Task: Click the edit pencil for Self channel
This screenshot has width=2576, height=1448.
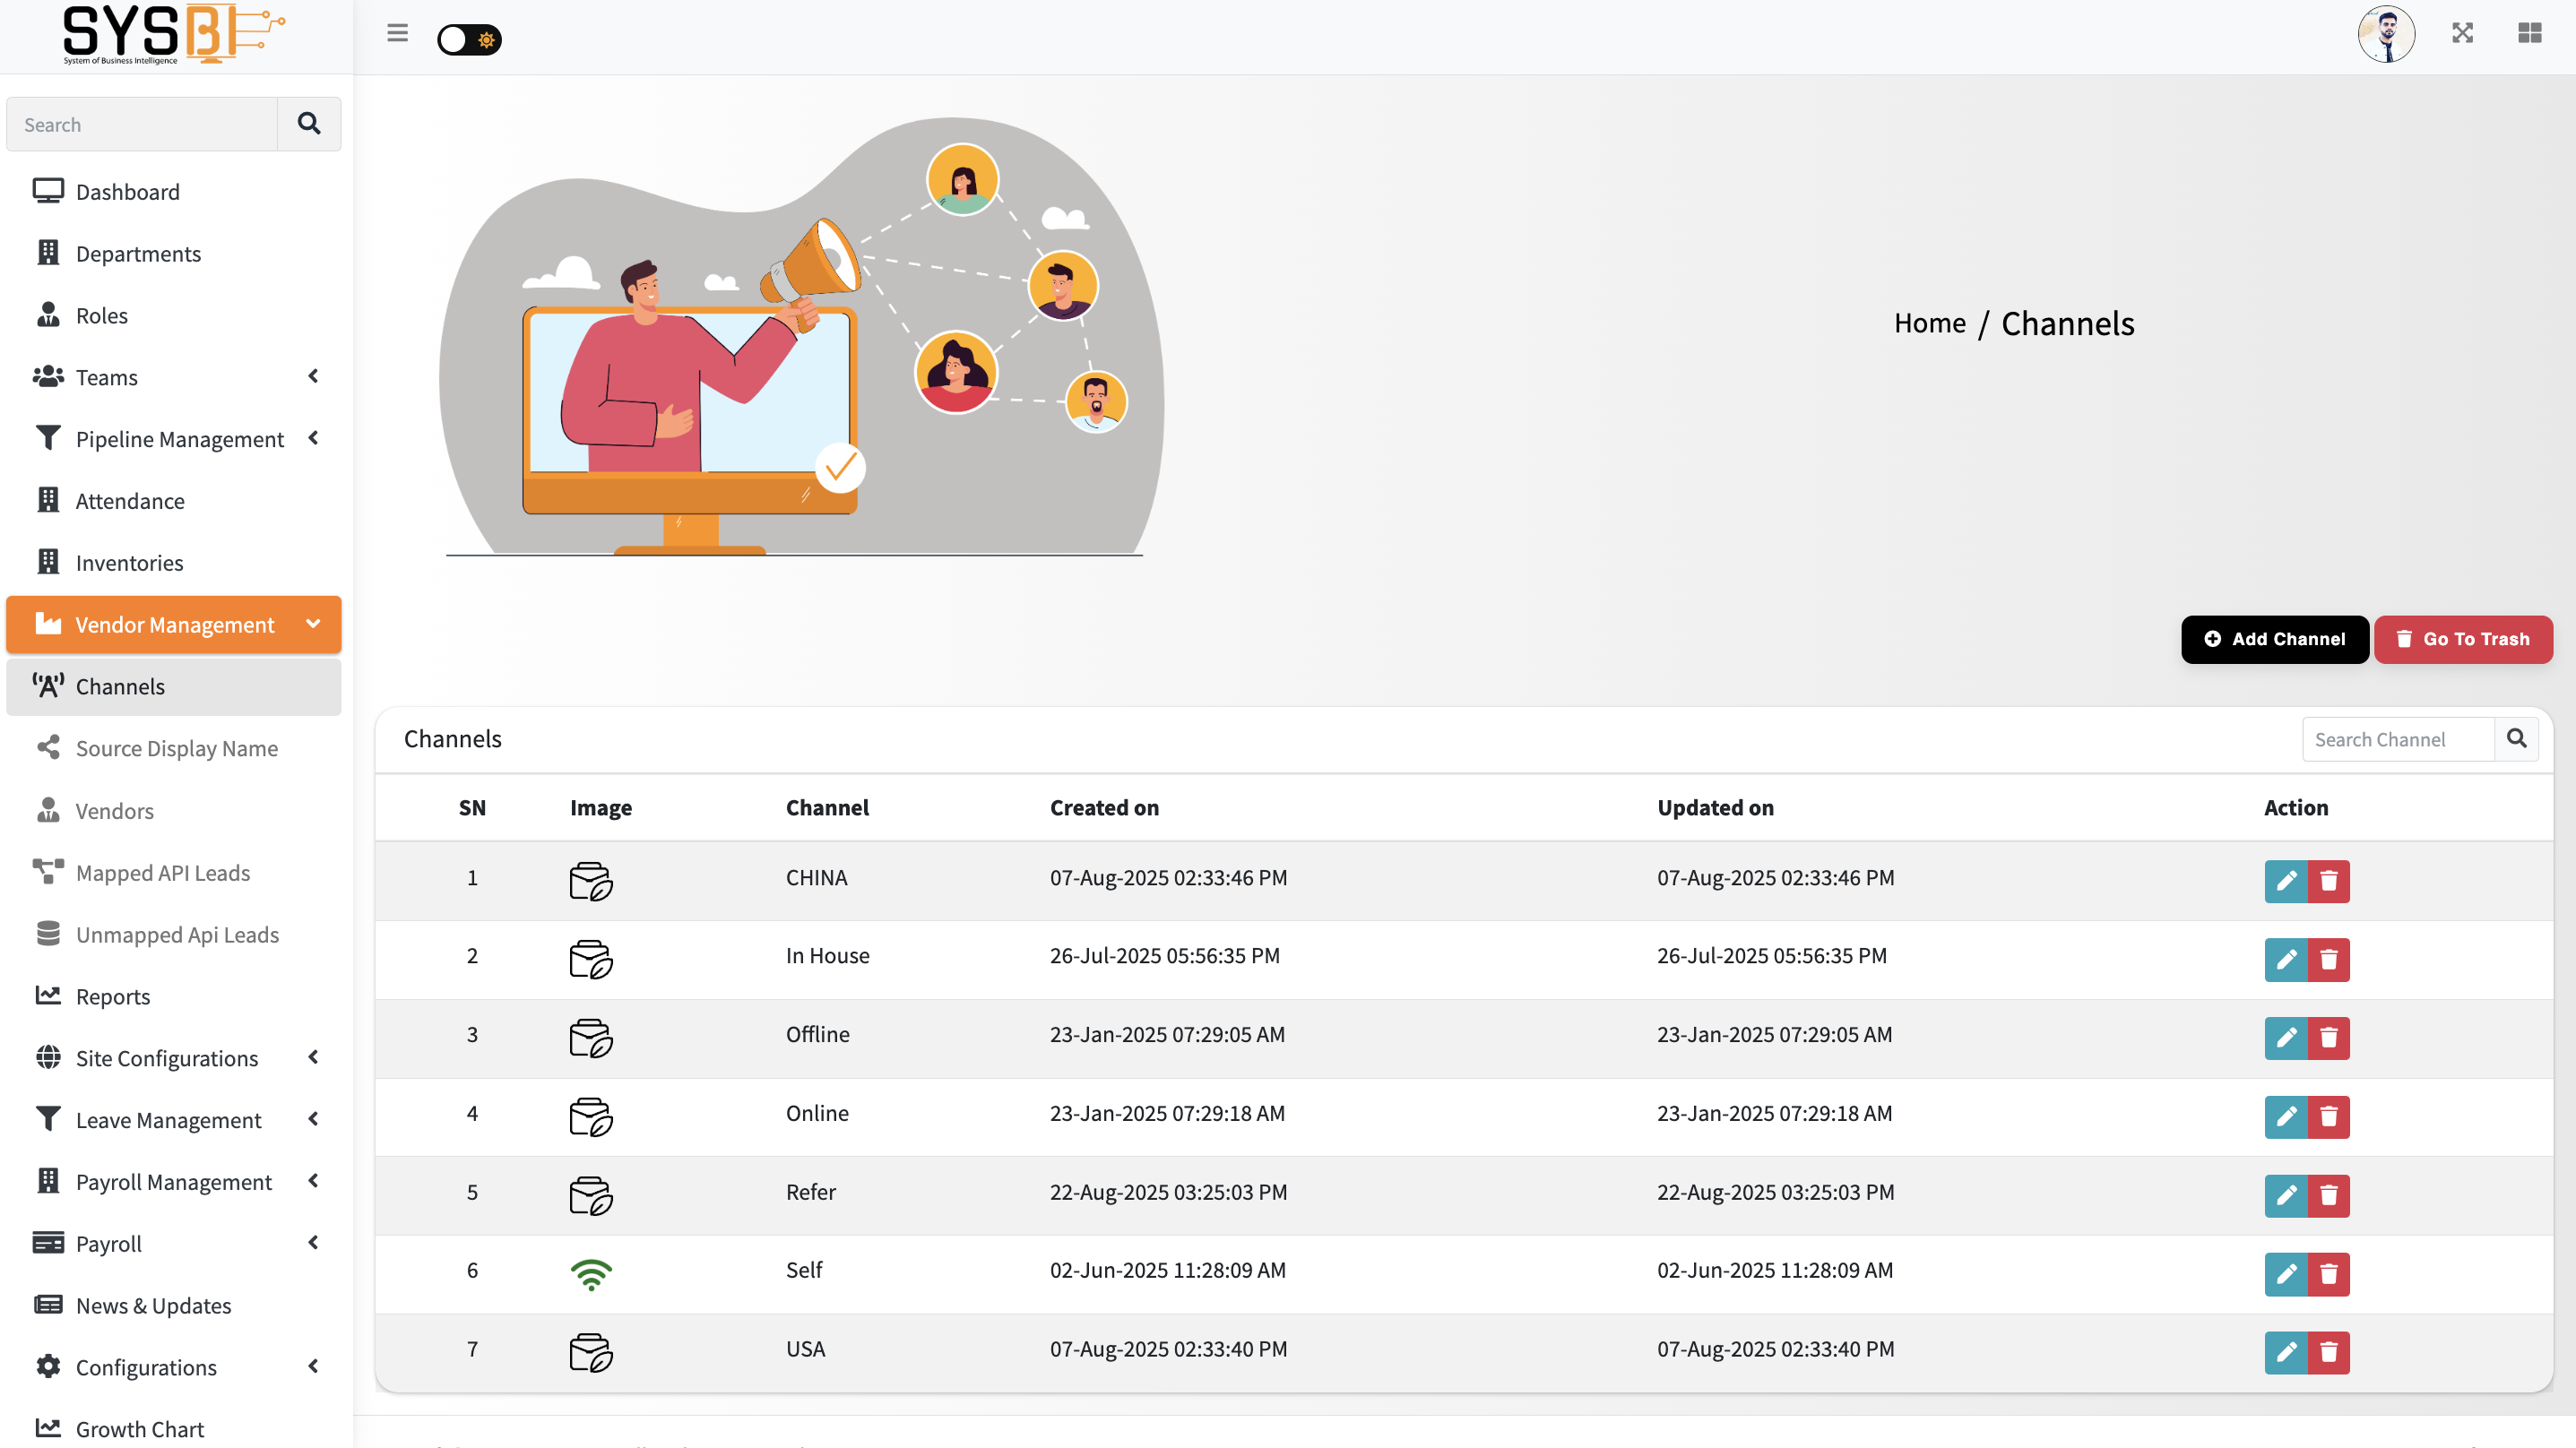Action: 2285,1274
